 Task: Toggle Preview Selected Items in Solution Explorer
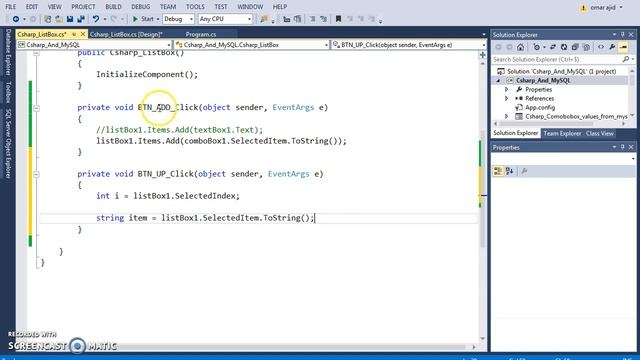[623, 47]
